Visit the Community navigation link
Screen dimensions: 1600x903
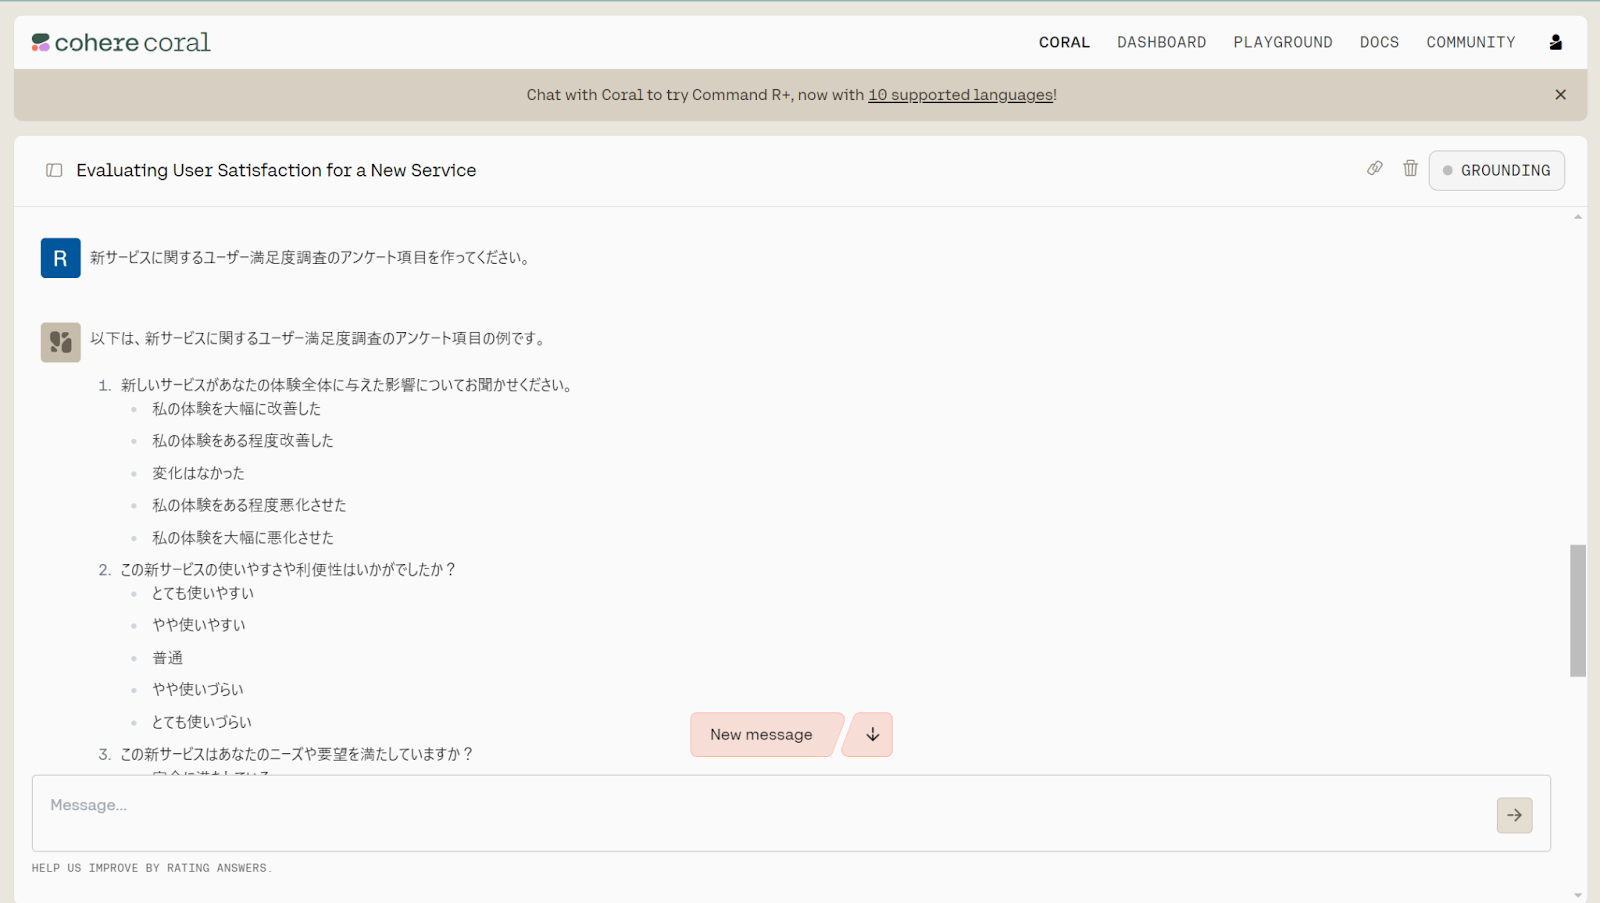[1470, 42]
